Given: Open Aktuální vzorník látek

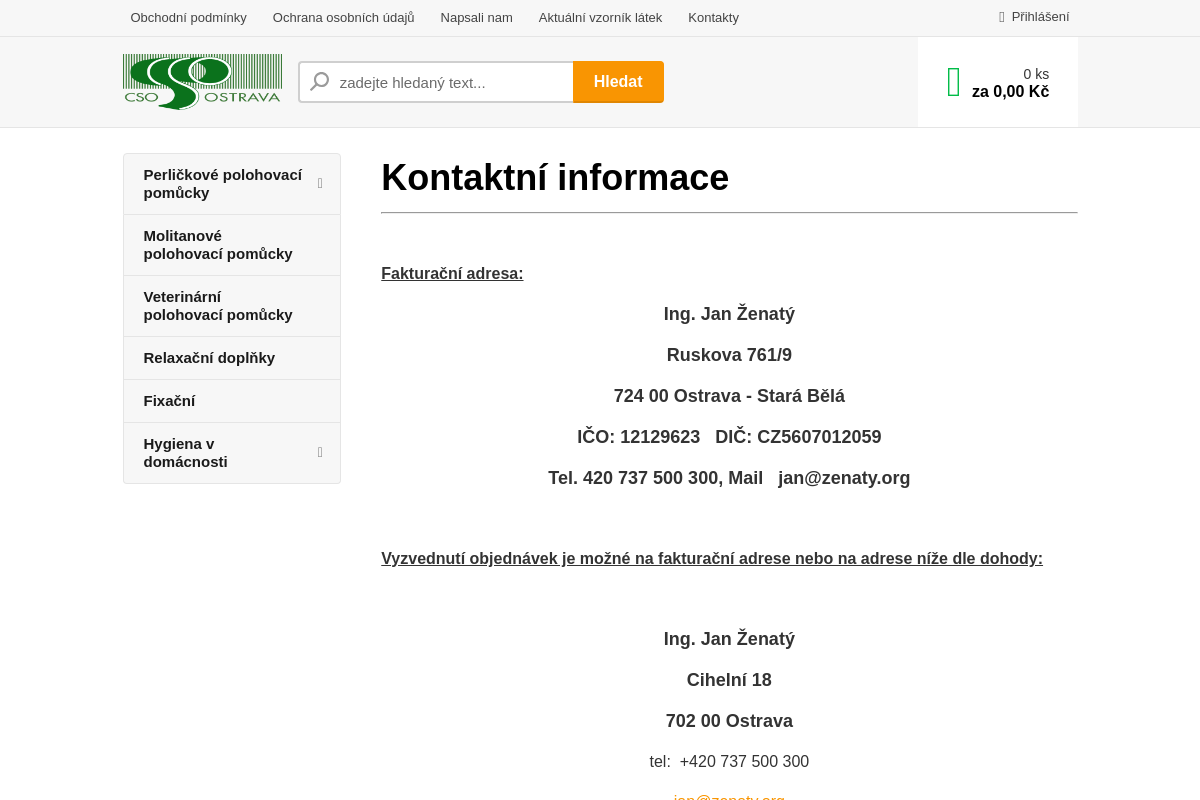Looking at the screenshot, I should click(600, 17).
